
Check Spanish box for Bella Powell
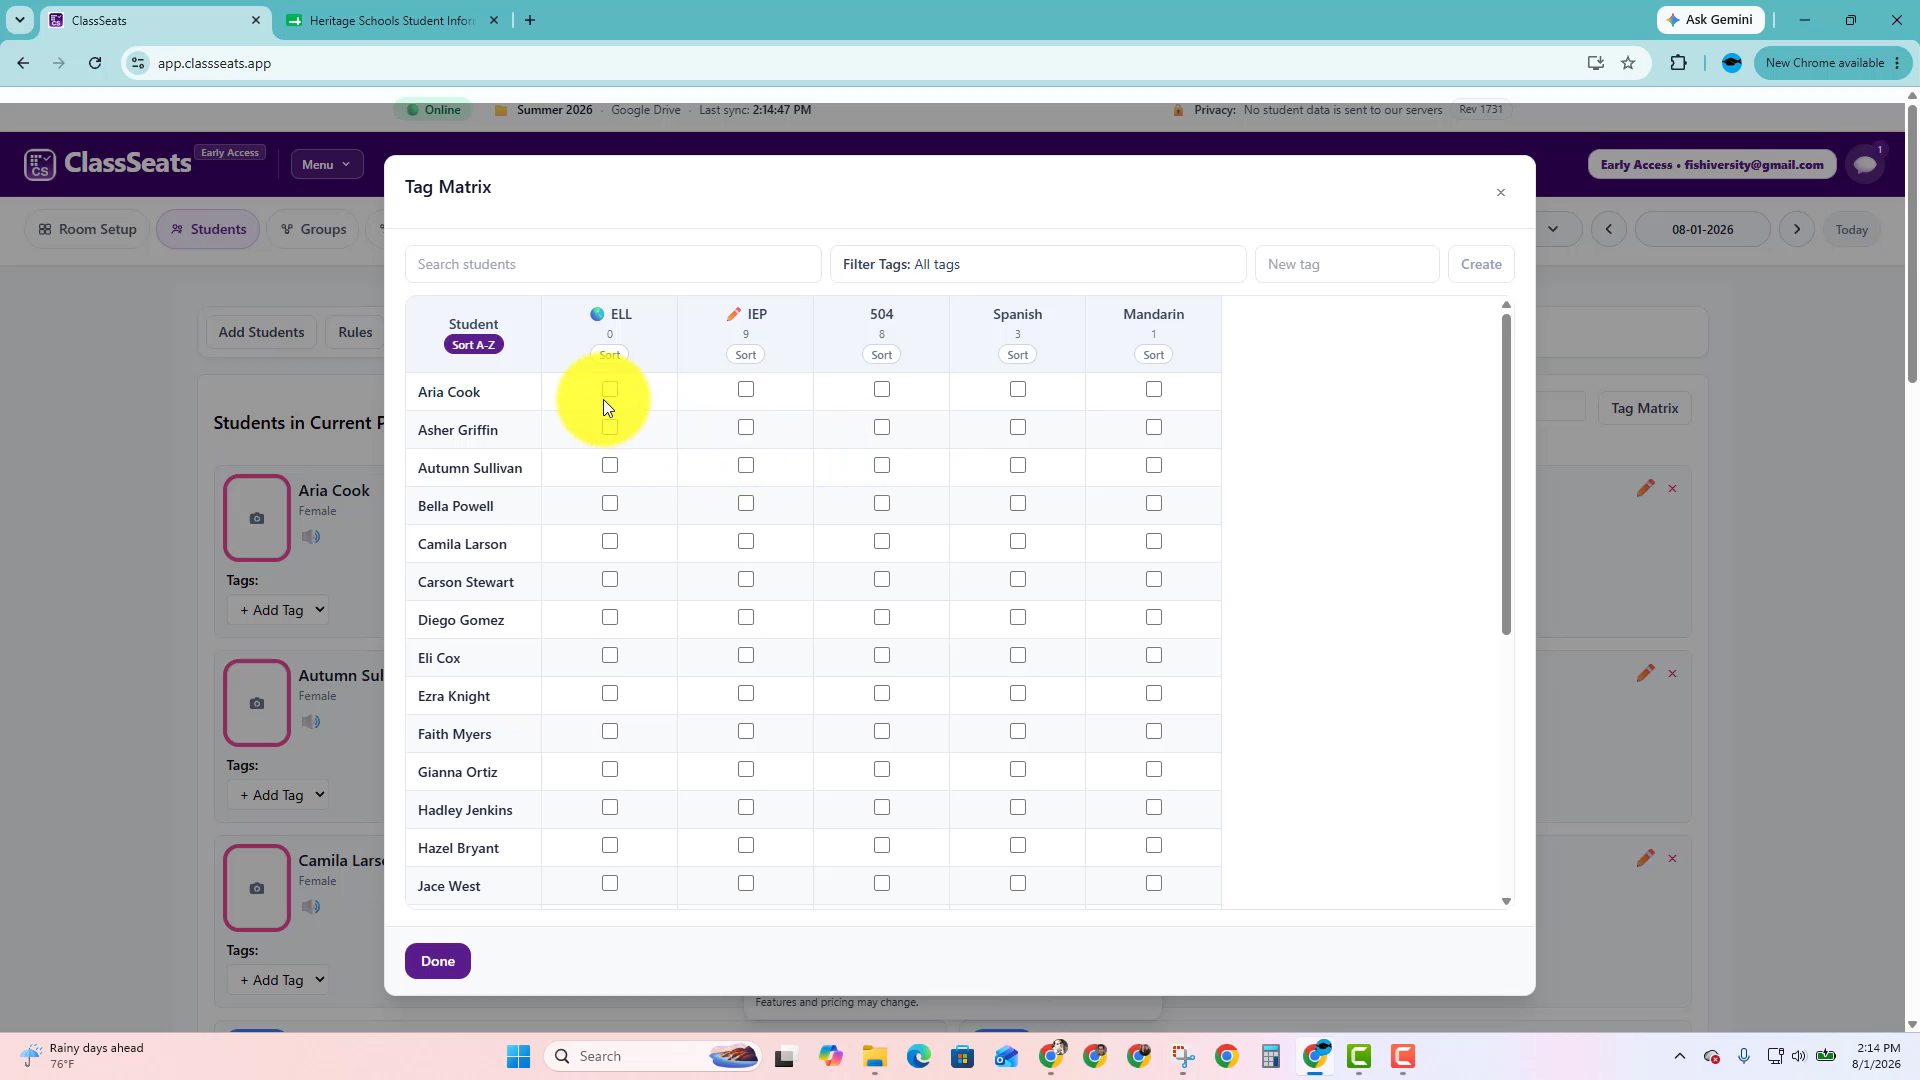coord(1018,503)
